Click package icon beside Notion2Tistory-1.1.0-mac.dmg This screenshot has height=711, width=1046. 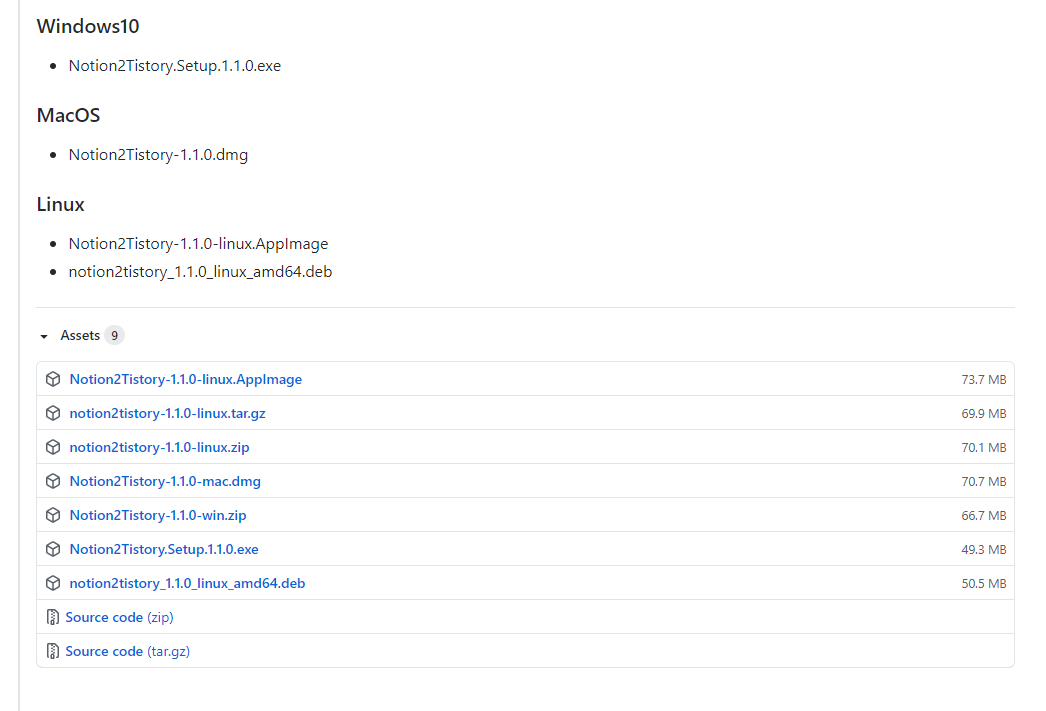pos(53,482)
